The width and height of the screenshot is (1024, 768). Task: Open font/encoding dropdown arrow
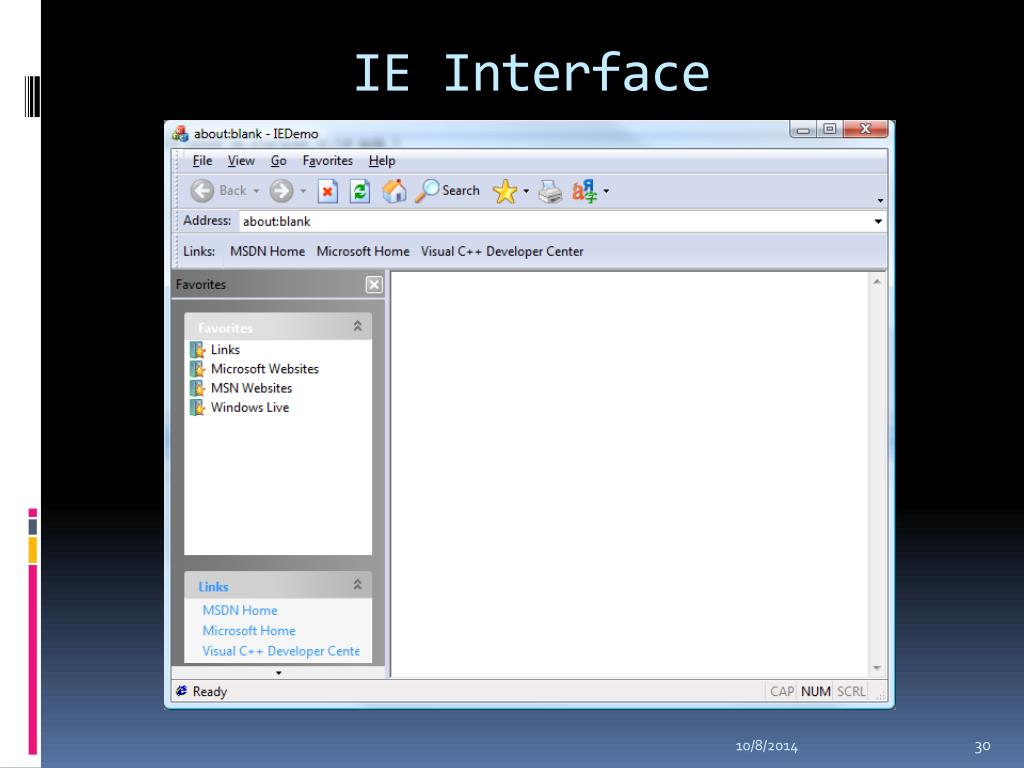point(606,191)
